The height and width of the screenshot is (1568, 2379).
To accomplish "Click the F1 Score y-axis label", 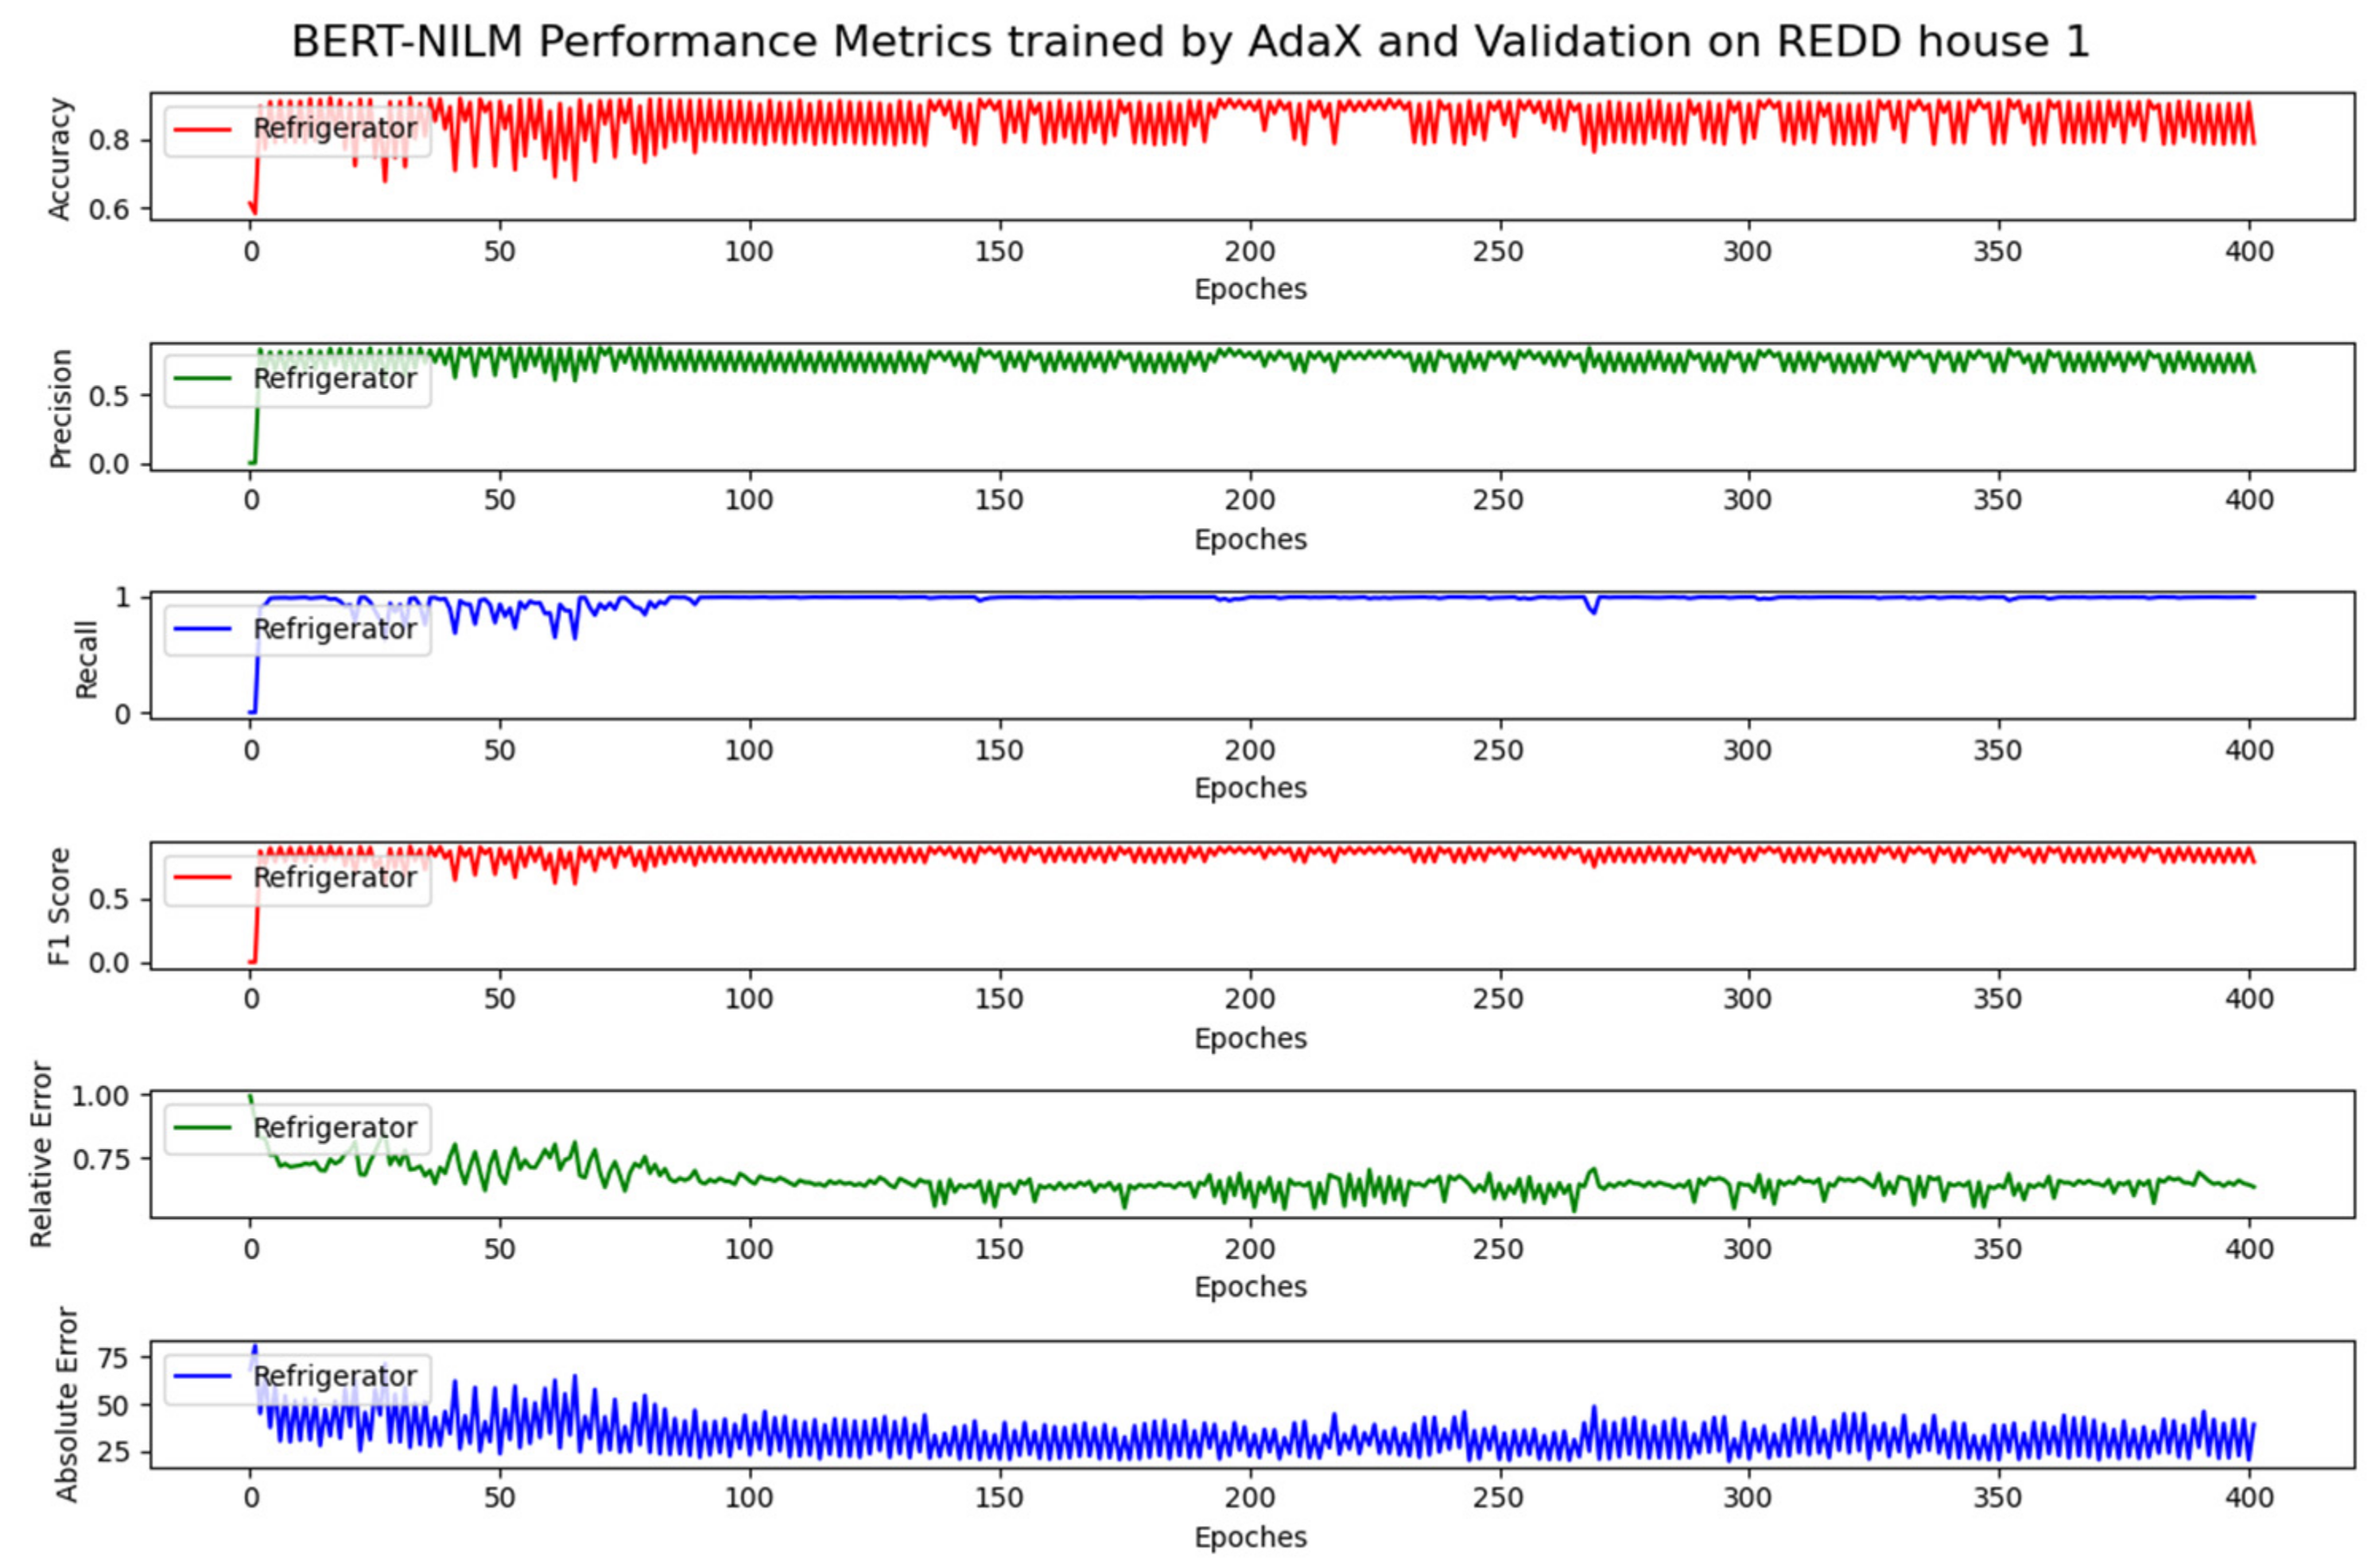I will 60,906.
